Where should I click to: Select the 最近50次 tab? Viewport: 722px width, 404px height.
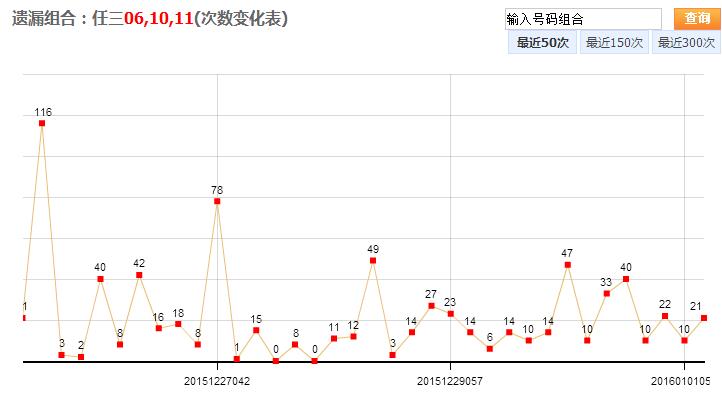(542, 42)
